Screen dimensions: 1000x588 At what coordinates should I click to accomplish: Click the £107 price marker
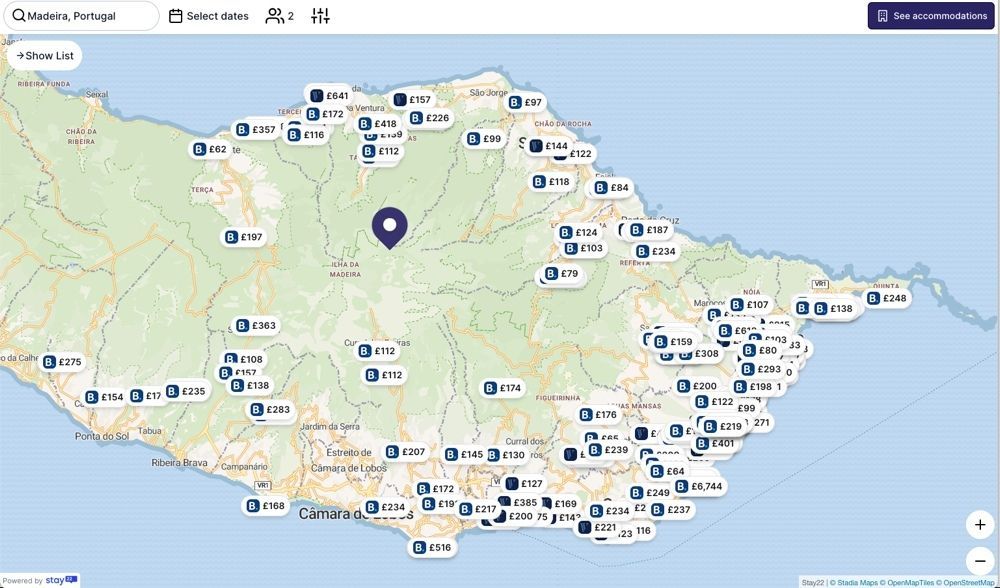click(x=749, y=305)
